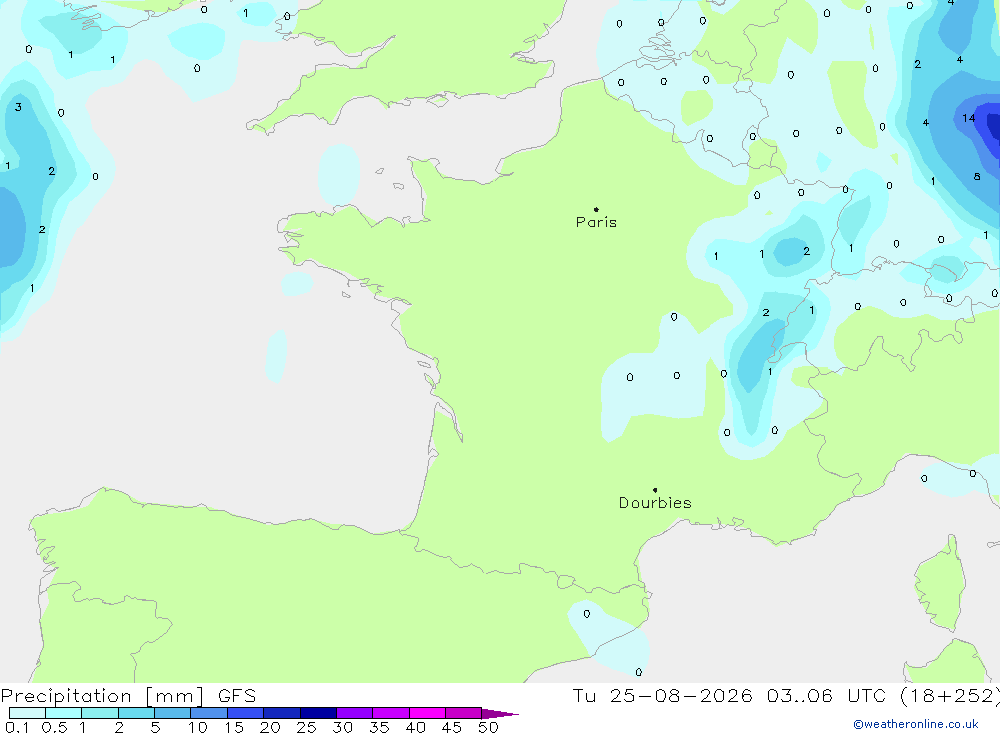Click the Paris city label

pyautogui.click(x=596, y=222)
